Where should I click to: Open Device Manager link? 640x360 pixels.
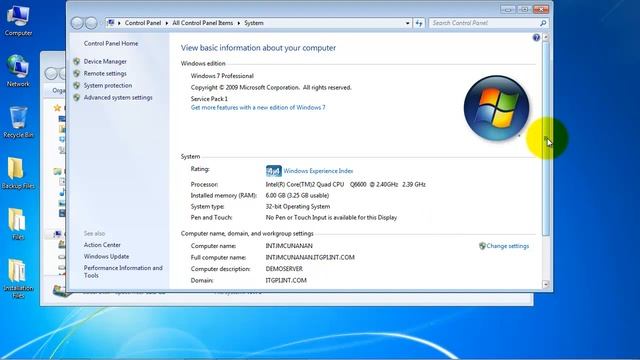(105, 62)
